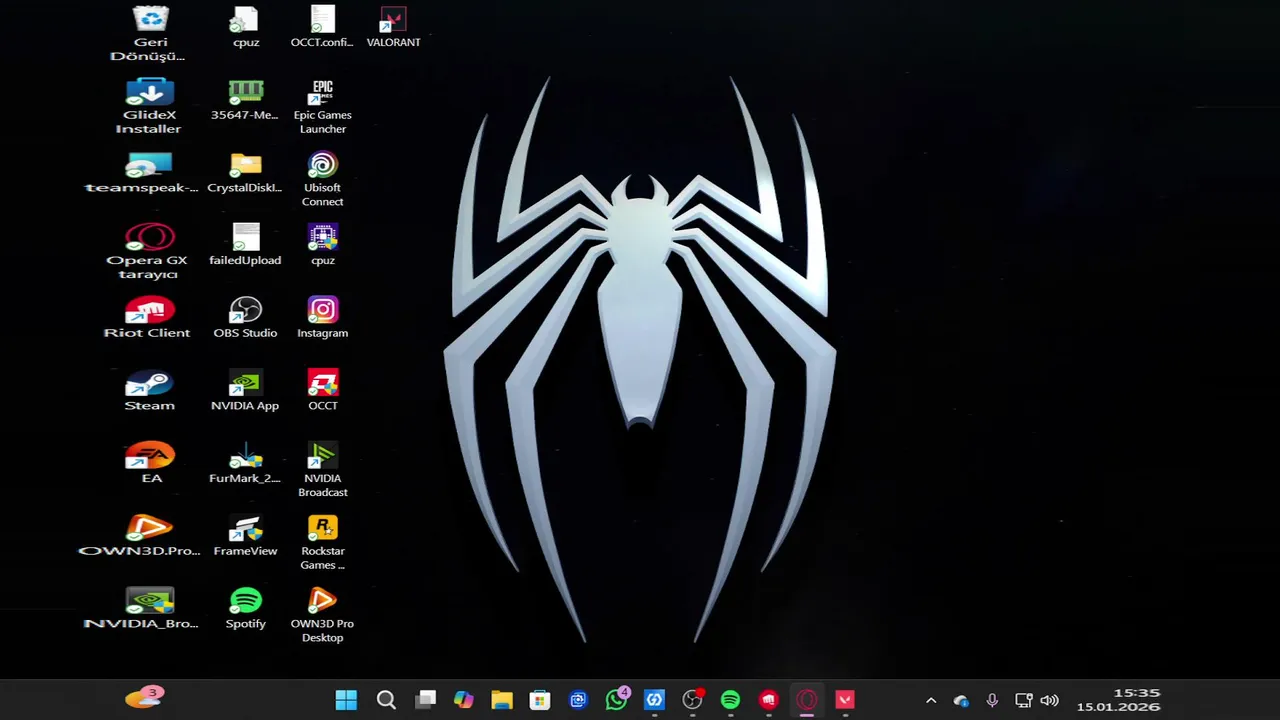This screenshot has width=1280, height=720.
Task: Select the Recycle Bin (Geri Dönüşü...) desktop icon
Action: [x=150, y=33]
